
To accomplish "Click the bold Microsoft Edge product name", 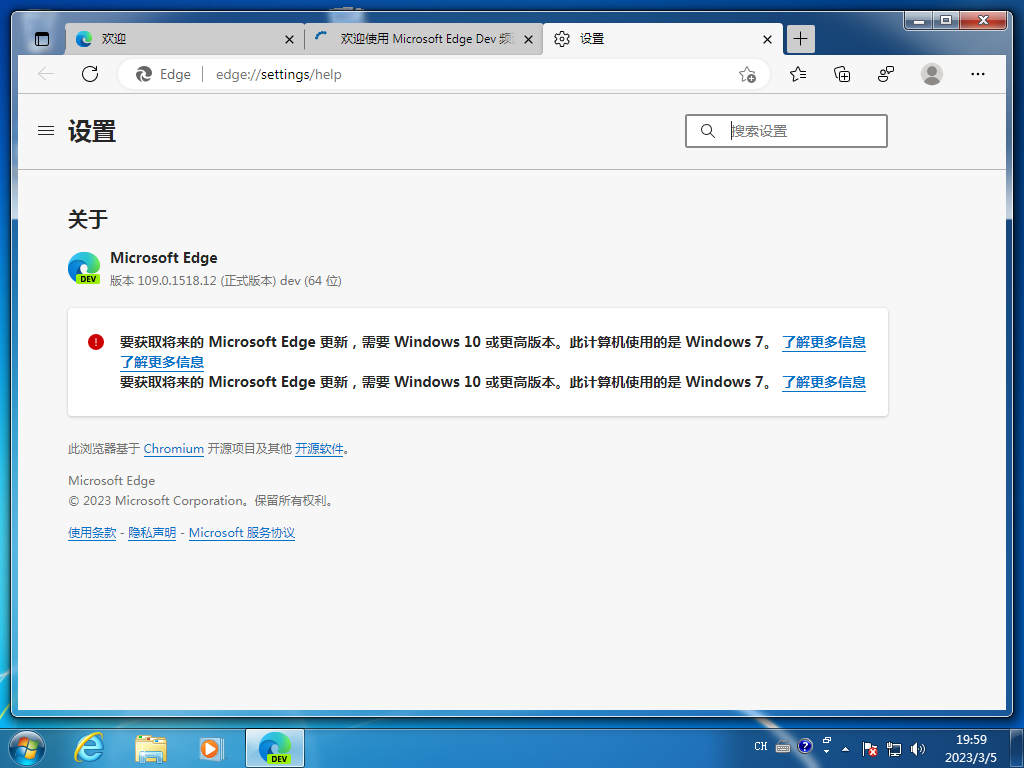I will (164, 258).
